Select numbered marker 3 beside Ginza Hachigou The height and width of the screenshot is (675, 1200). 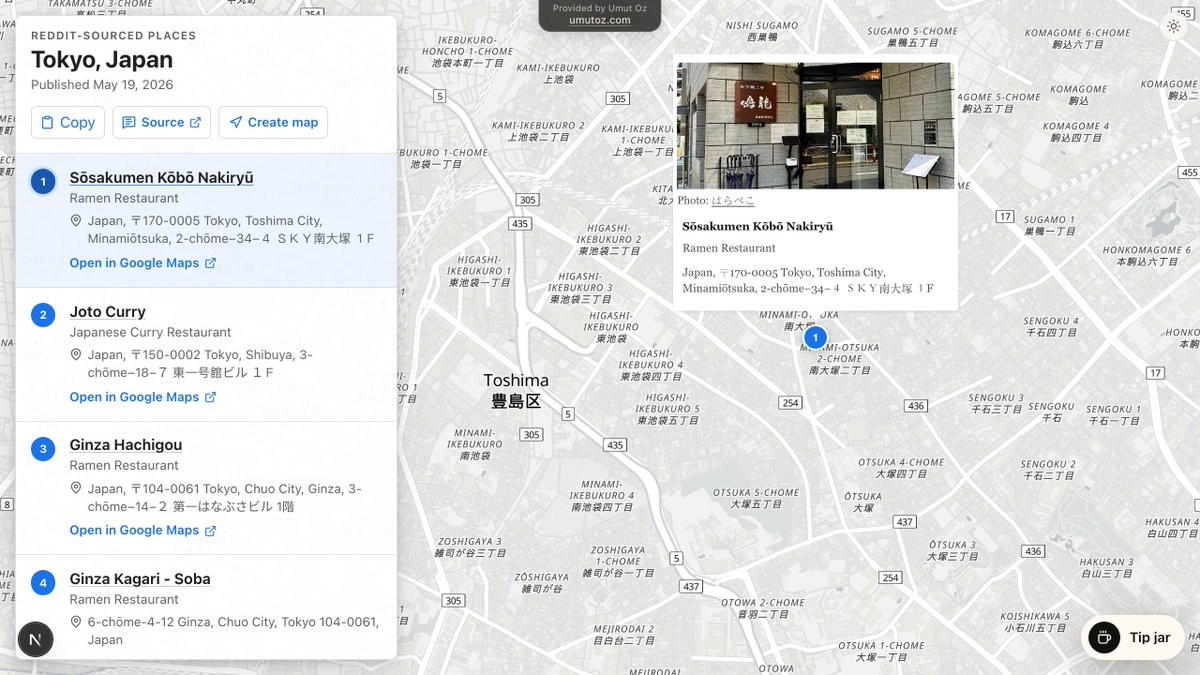pos(43,448)
